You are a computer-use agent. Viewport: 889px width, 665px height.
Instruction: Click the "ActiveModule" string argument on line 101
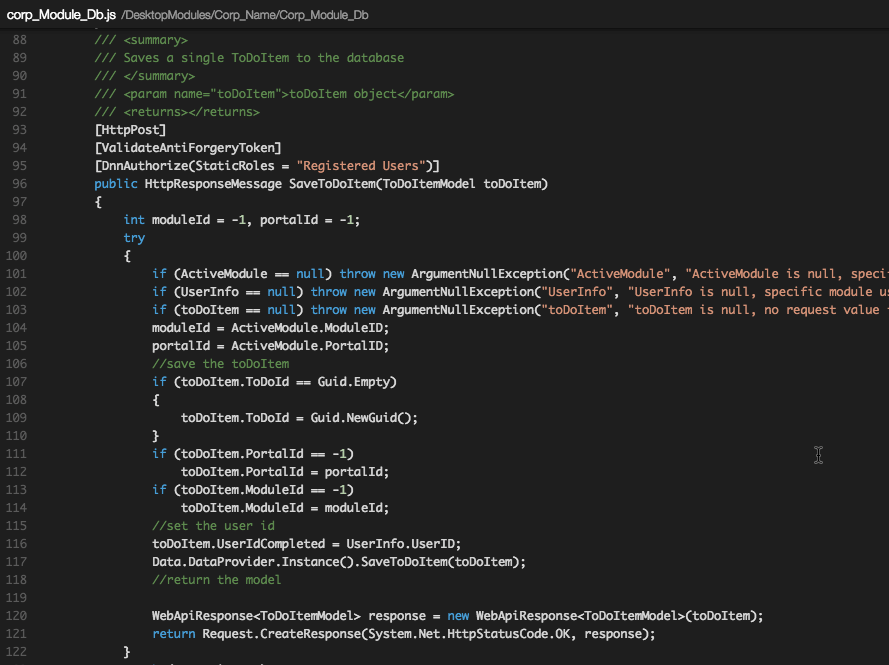point(620,274)
